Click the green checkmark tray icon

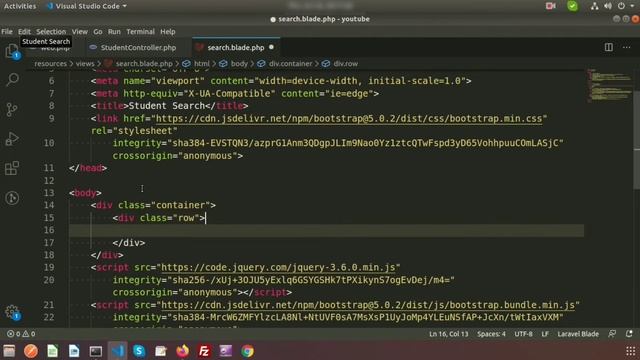(572, 6)
